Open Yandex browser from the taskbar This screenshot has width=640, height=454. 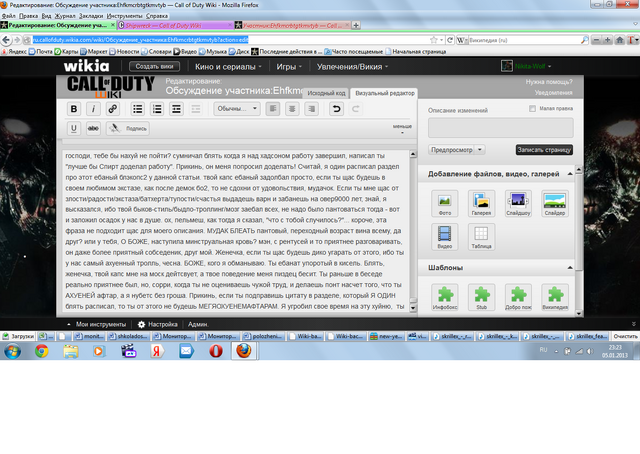(x=157, y=351)
